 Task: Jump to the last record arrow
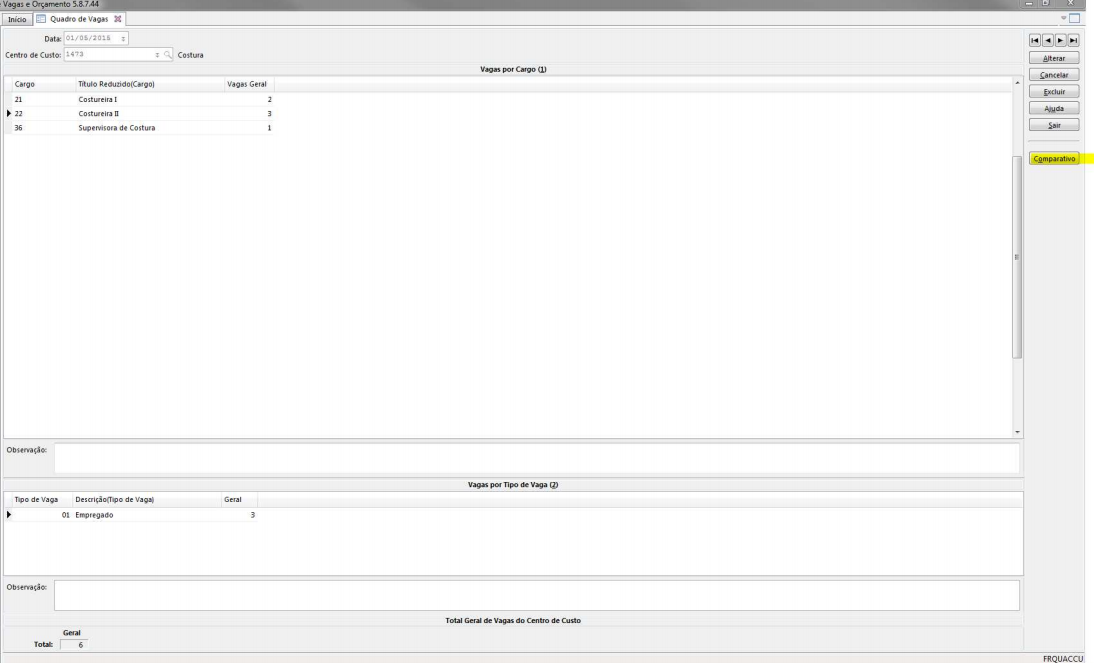click(1074, 40)
